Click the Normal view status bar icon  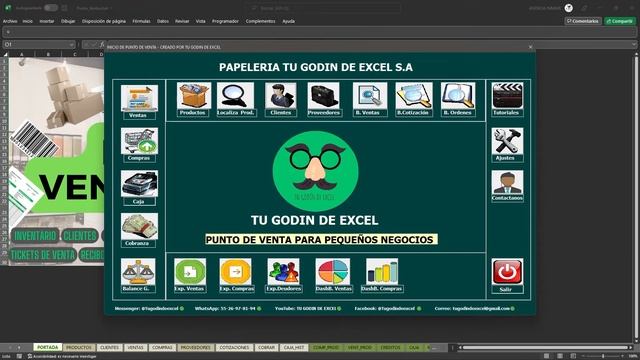tap(546, 356)
